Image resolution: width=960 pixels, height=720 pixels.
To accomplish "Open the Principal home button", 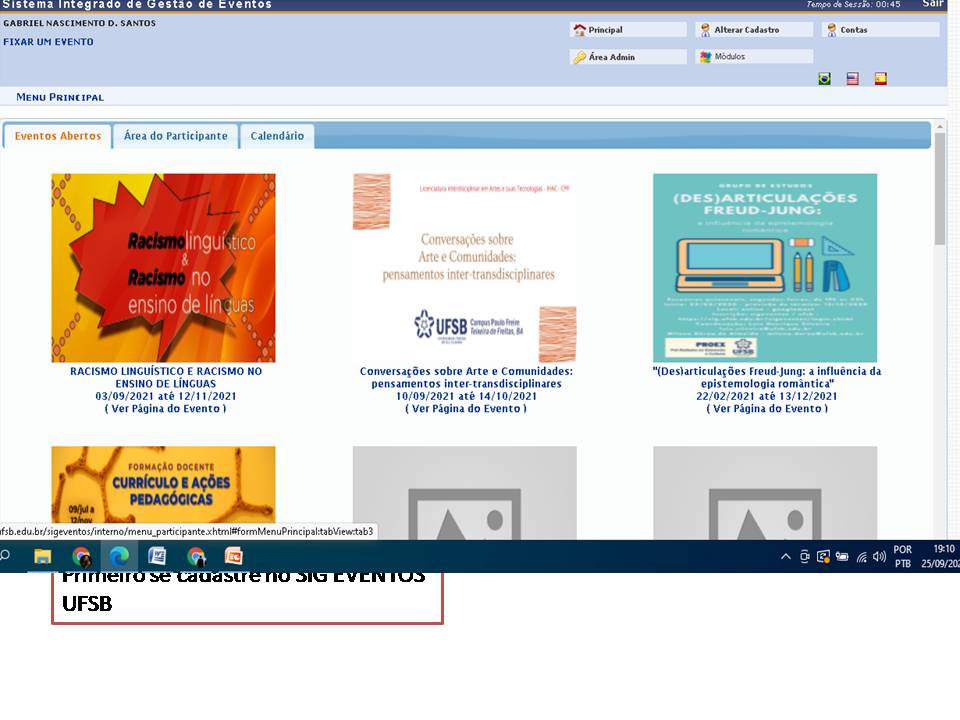I will click(628, 29).
